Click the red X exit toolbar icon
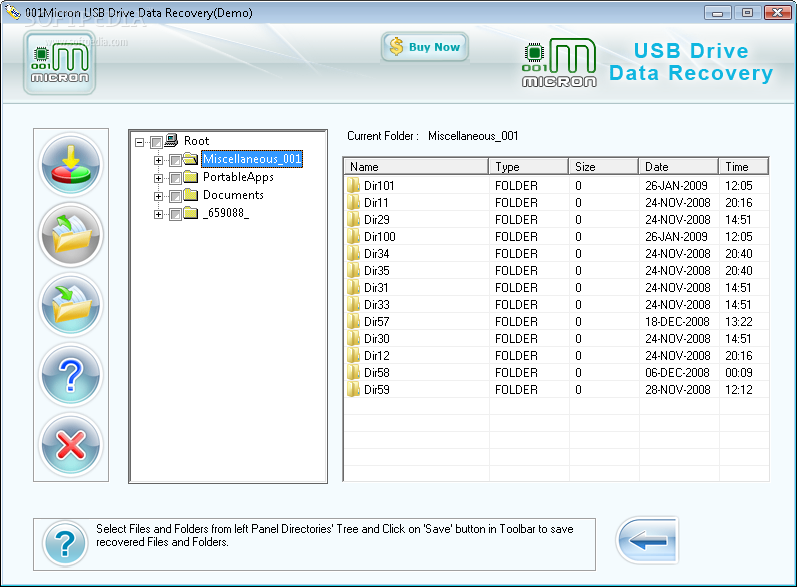The height and width of the screenshot is (587, 797). pos(71,445)
